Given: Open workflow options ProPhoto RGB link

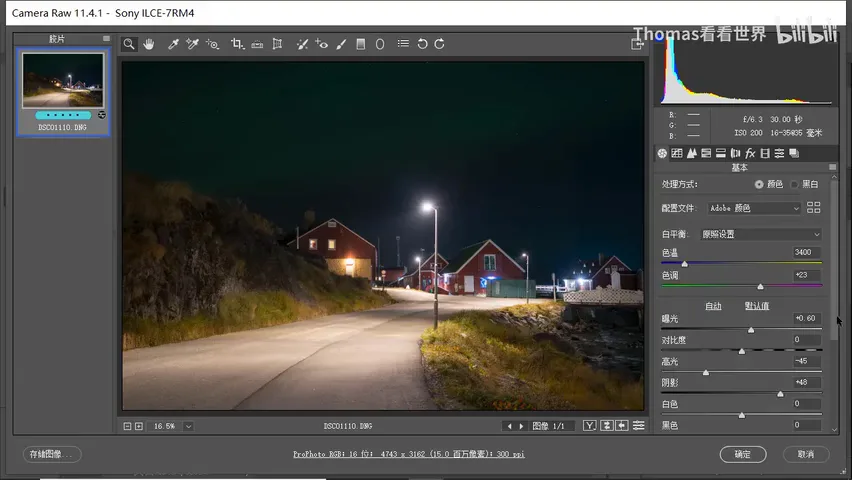Looking at the screenshot, I should 409,454.
